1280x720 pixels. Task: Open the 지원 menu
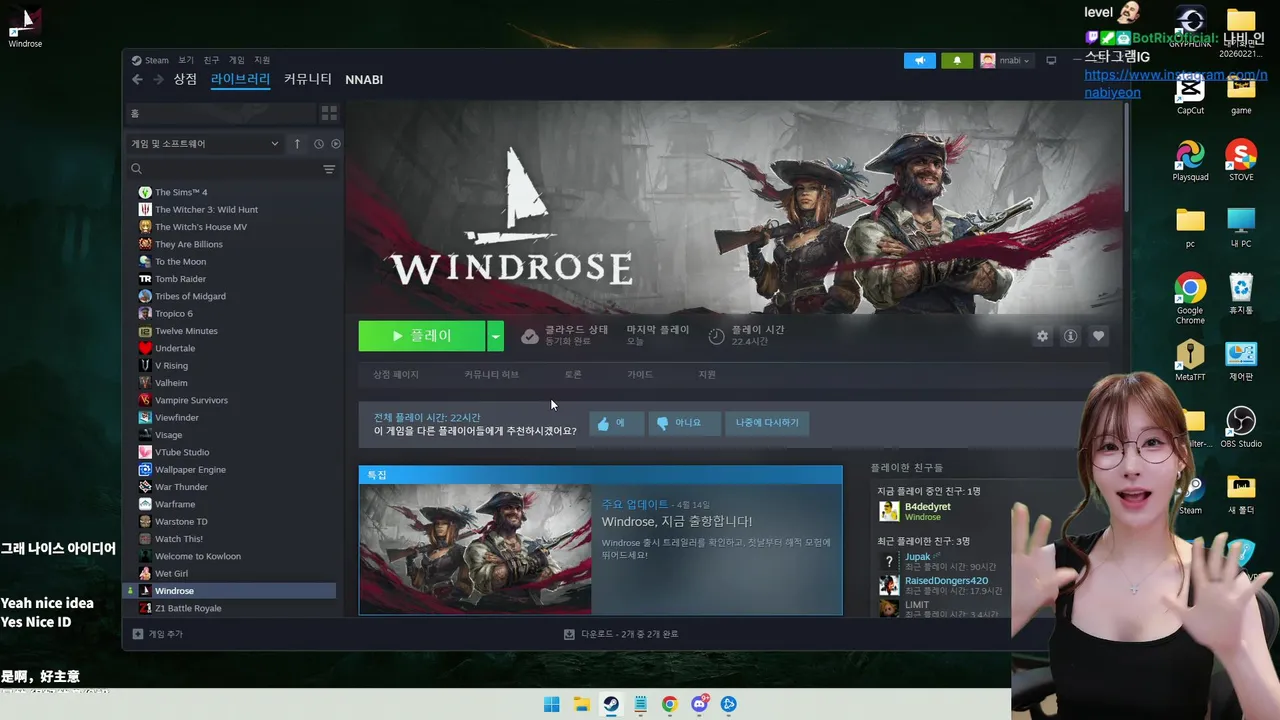[x=262, y=60]
